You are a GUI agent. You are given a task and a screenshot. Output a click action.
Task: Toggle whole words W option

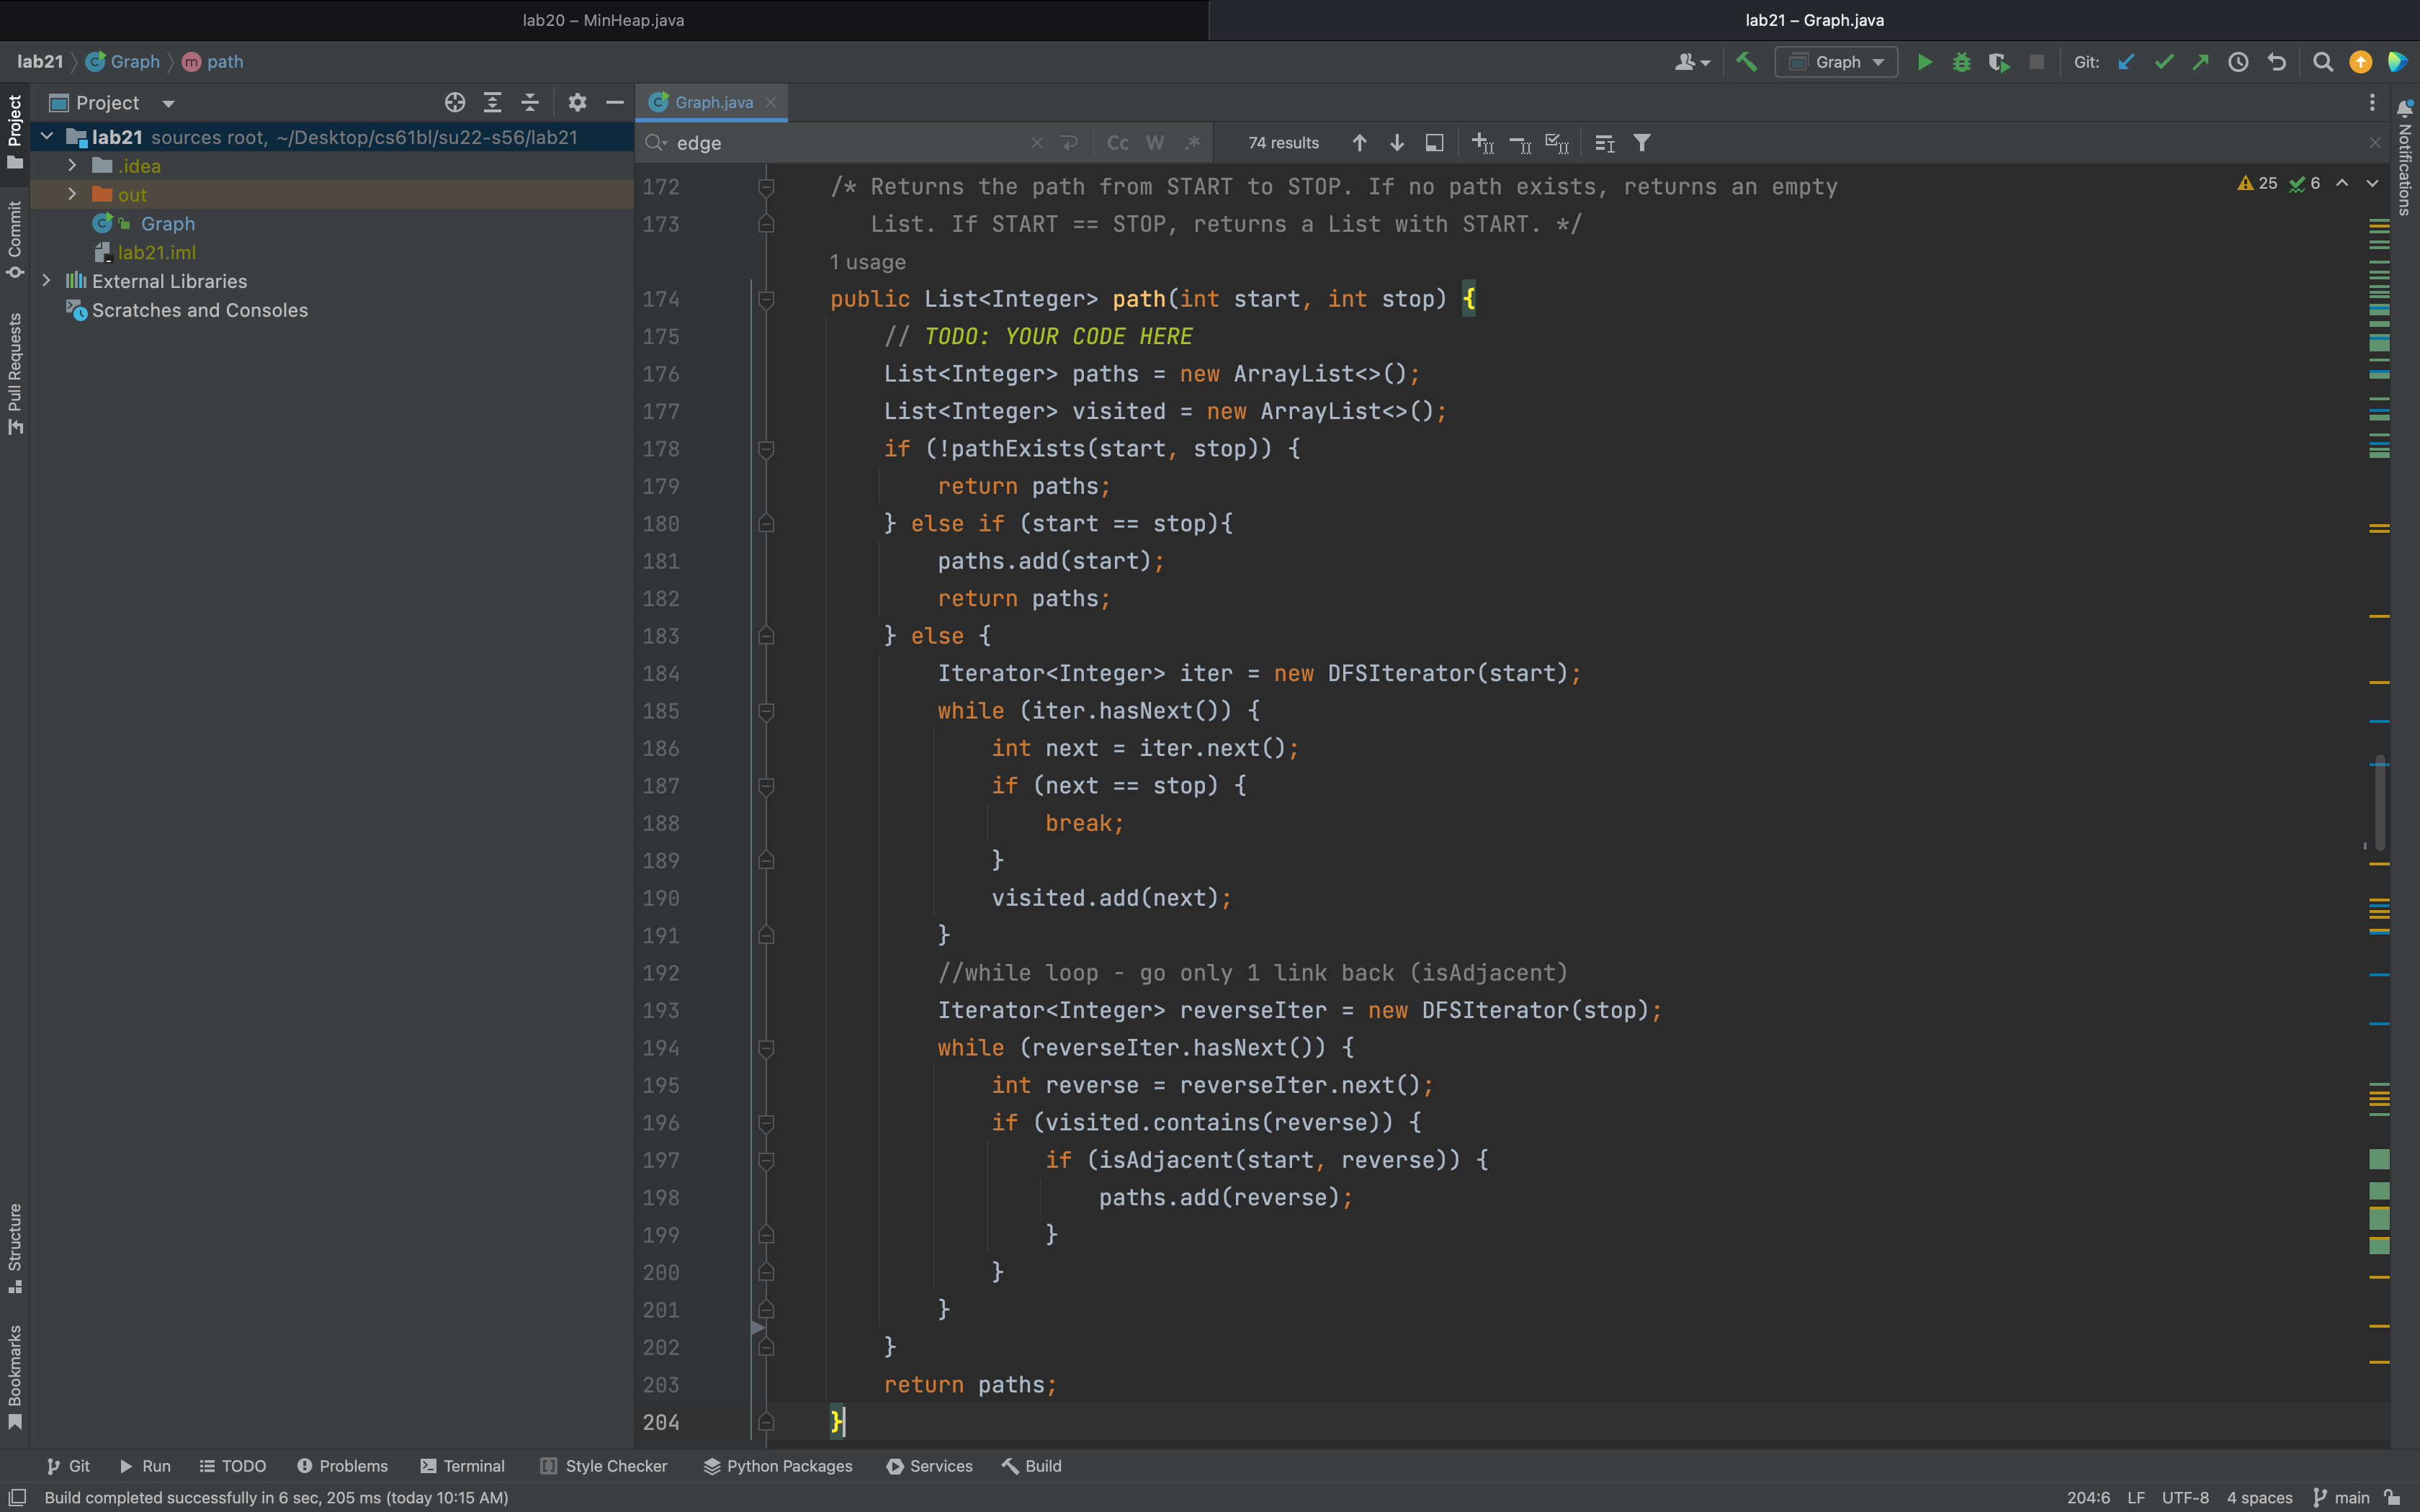[1155, 143]
